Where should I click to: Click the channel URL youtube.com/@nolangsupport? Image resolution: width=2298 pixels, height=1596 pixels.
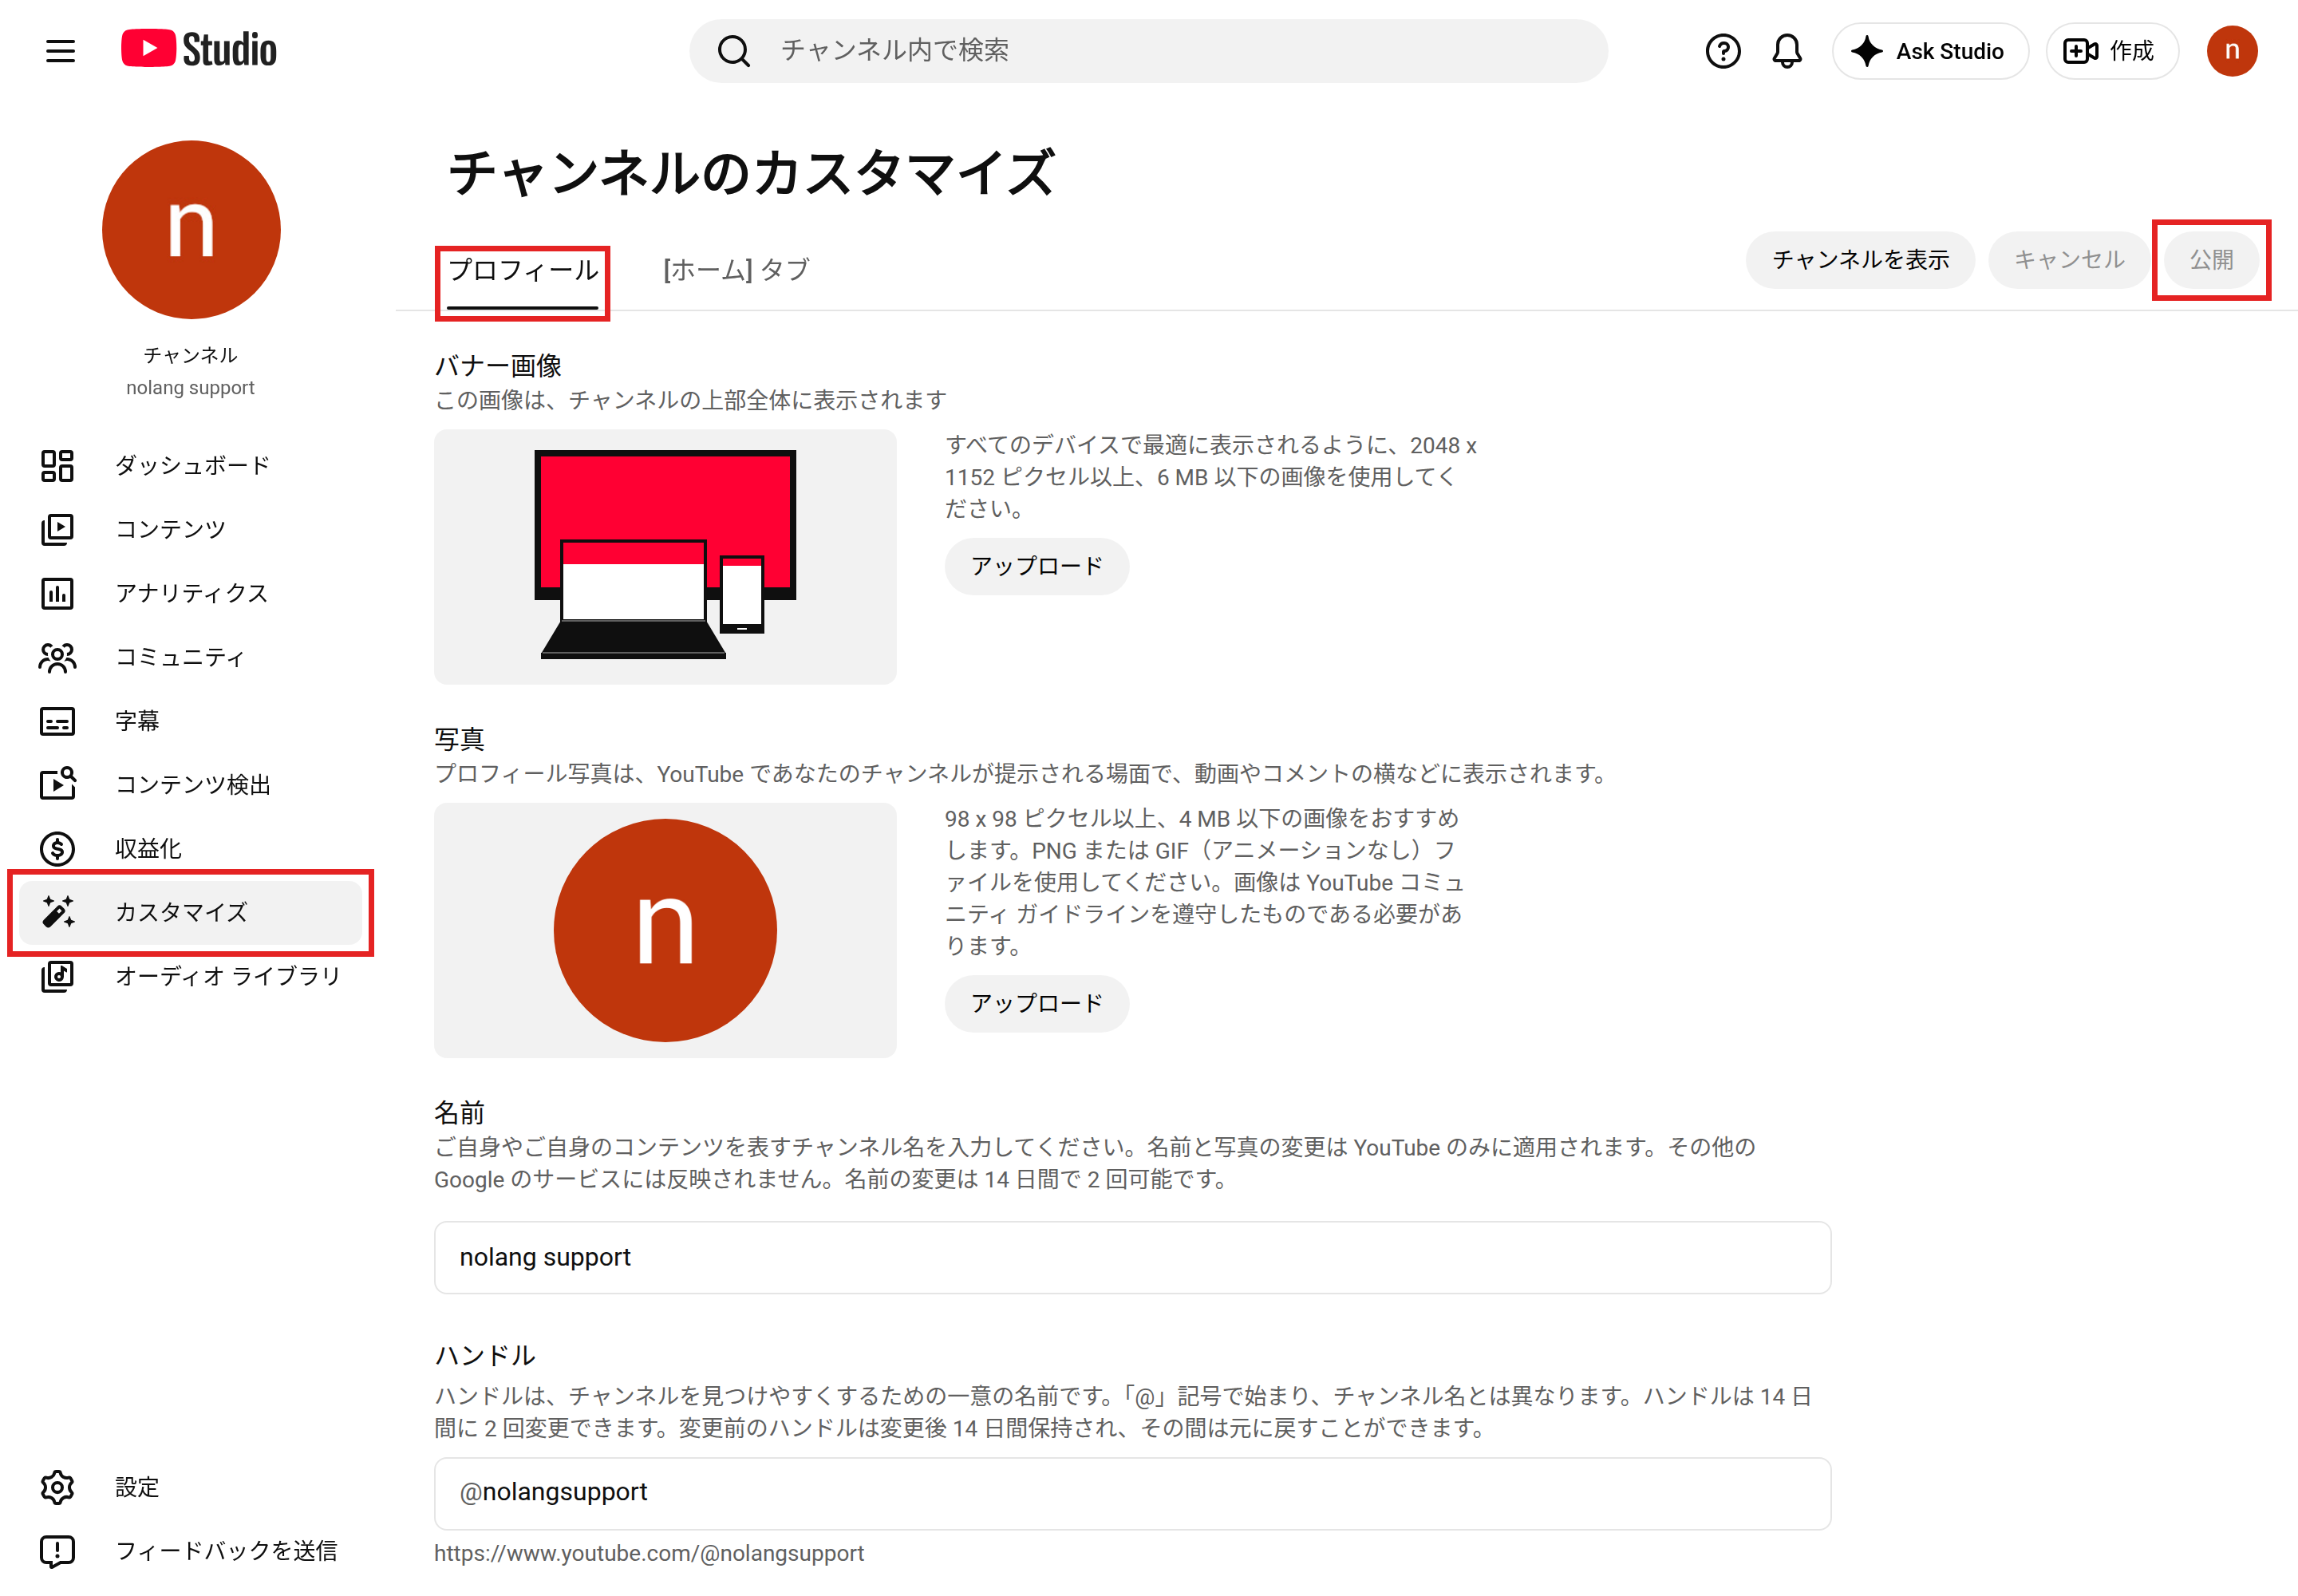(x=649, y=1553)
